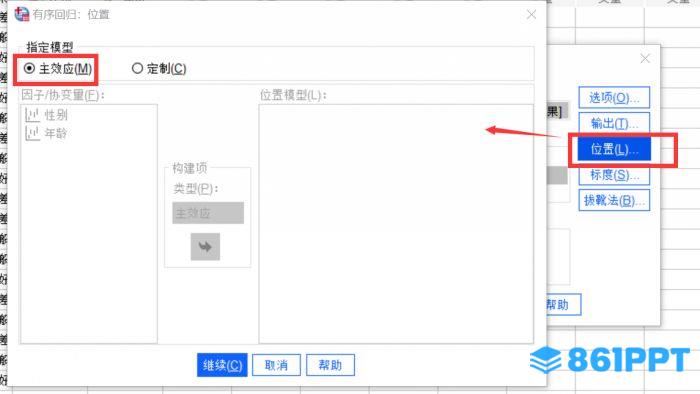Click the SPSS icon in dialog title
This screenshot has width=700, height=394.
point(21,14)
